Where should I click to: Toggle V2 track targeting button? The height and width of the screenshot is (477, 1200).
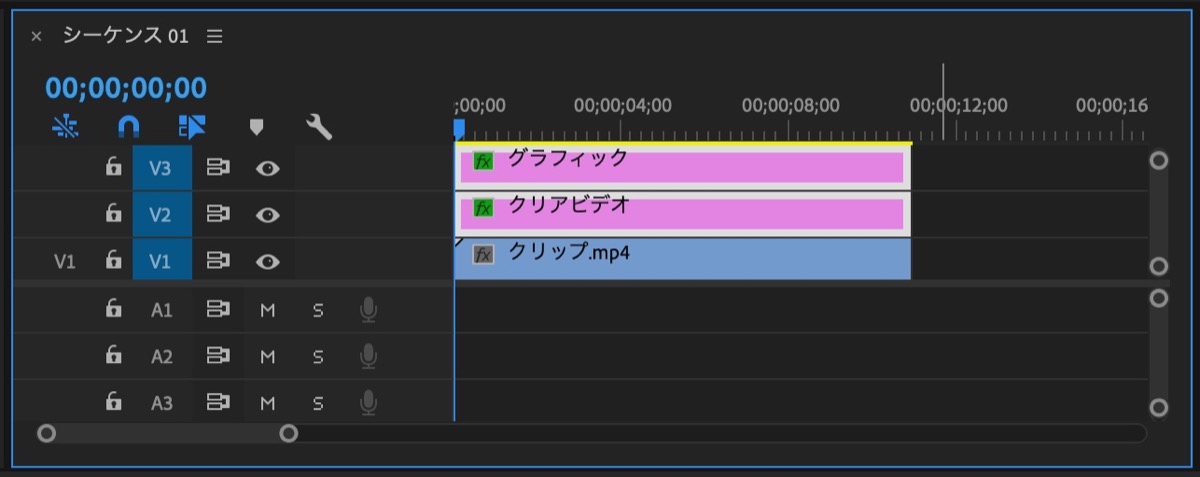161,215
